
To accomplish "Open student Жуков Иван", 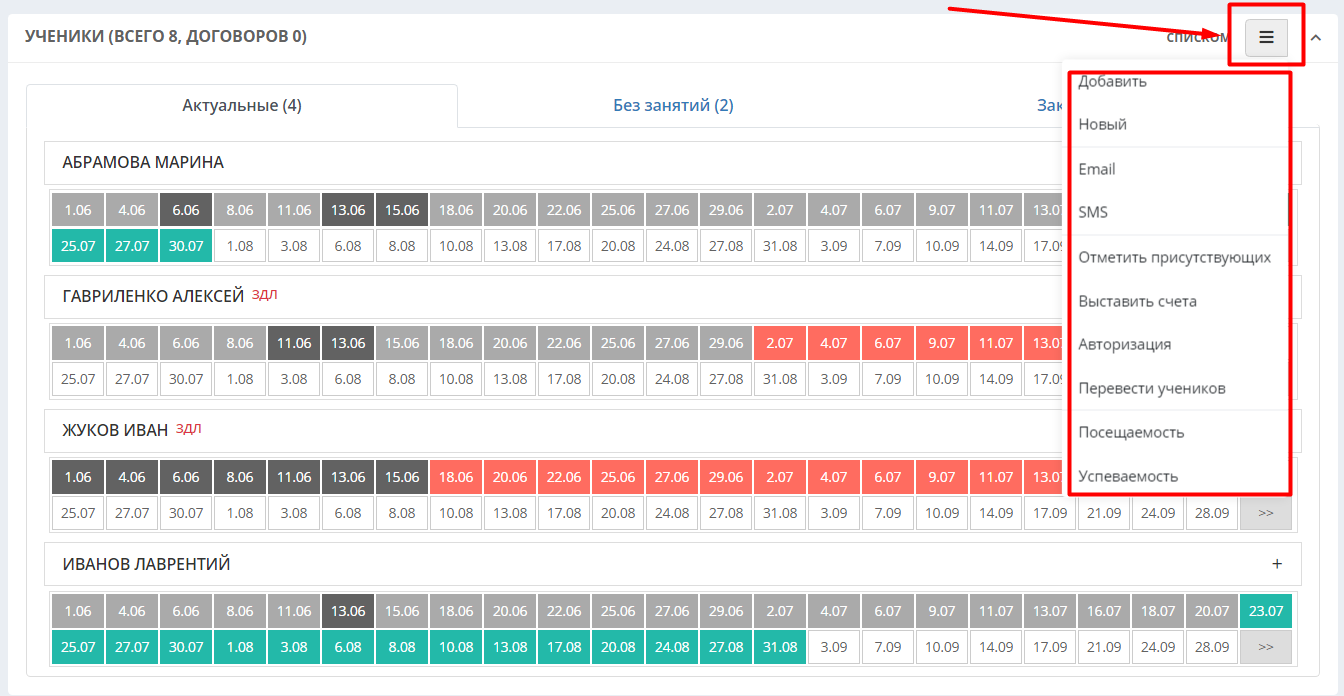I will click(x=115, y=430).
